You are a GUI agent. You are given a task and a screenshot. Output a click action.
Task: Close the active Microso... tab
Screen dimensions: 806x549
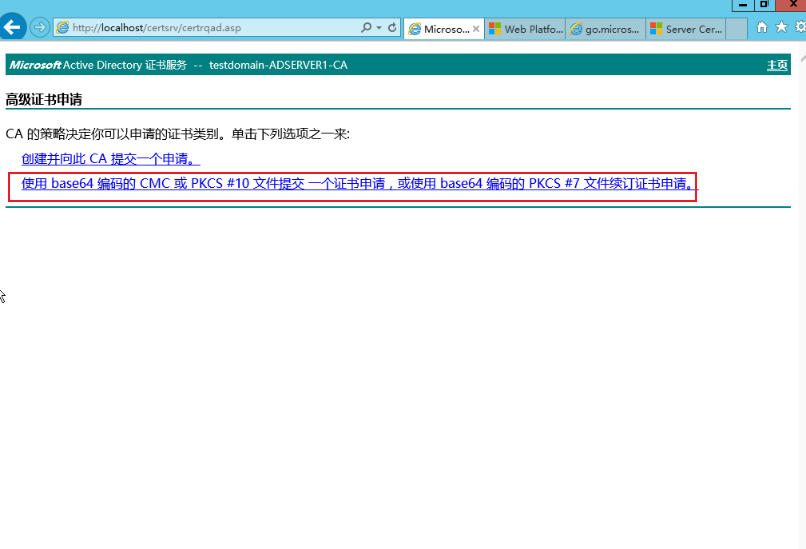pos(476,29)
